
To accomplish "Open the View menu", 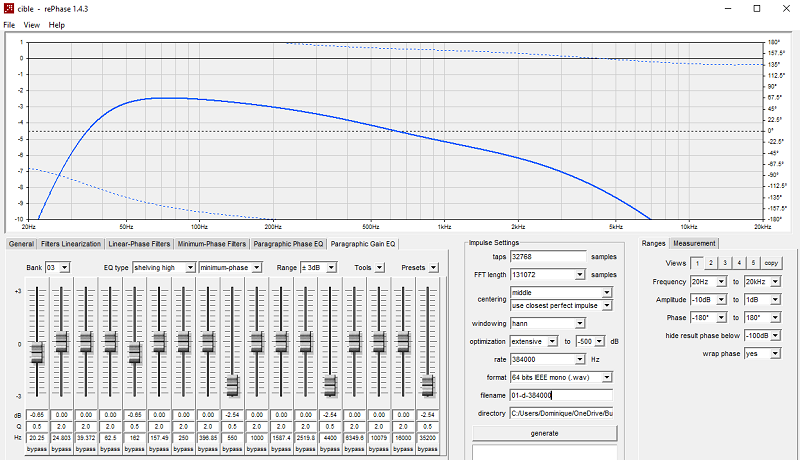I will tap(31, 25).
